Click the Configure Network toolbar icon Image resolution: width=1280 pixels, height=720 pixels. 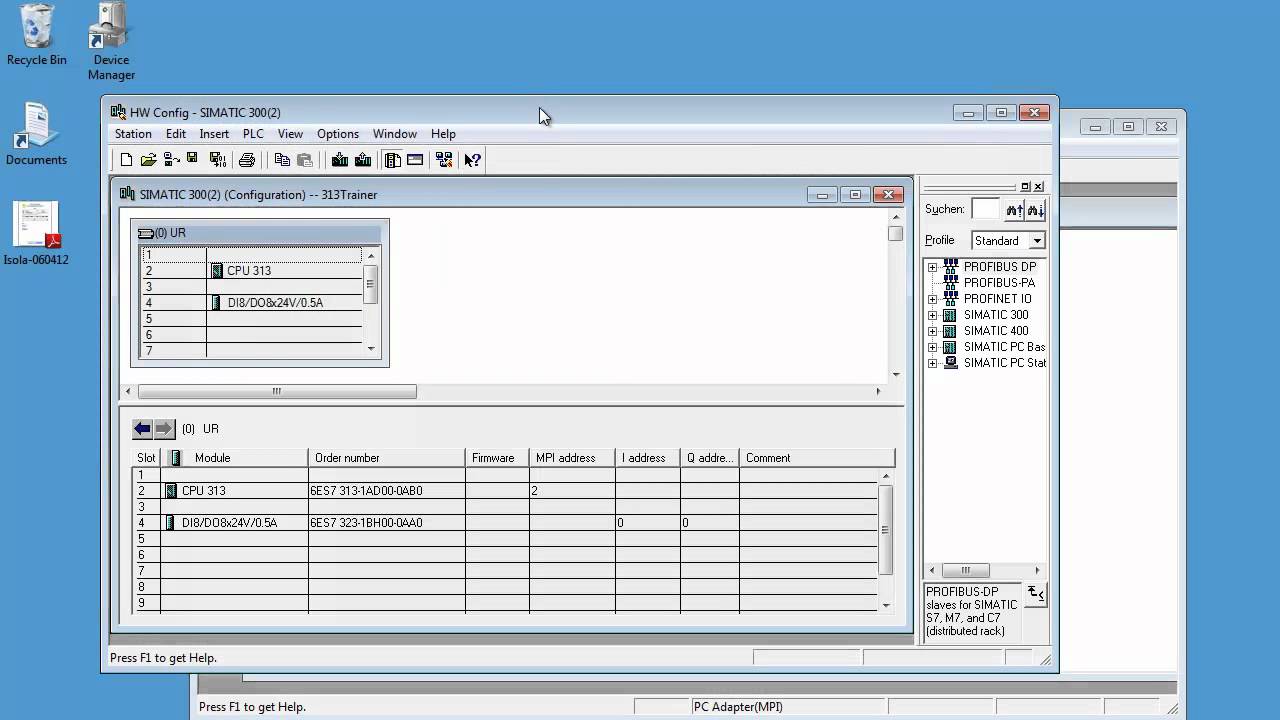(444, 160)
